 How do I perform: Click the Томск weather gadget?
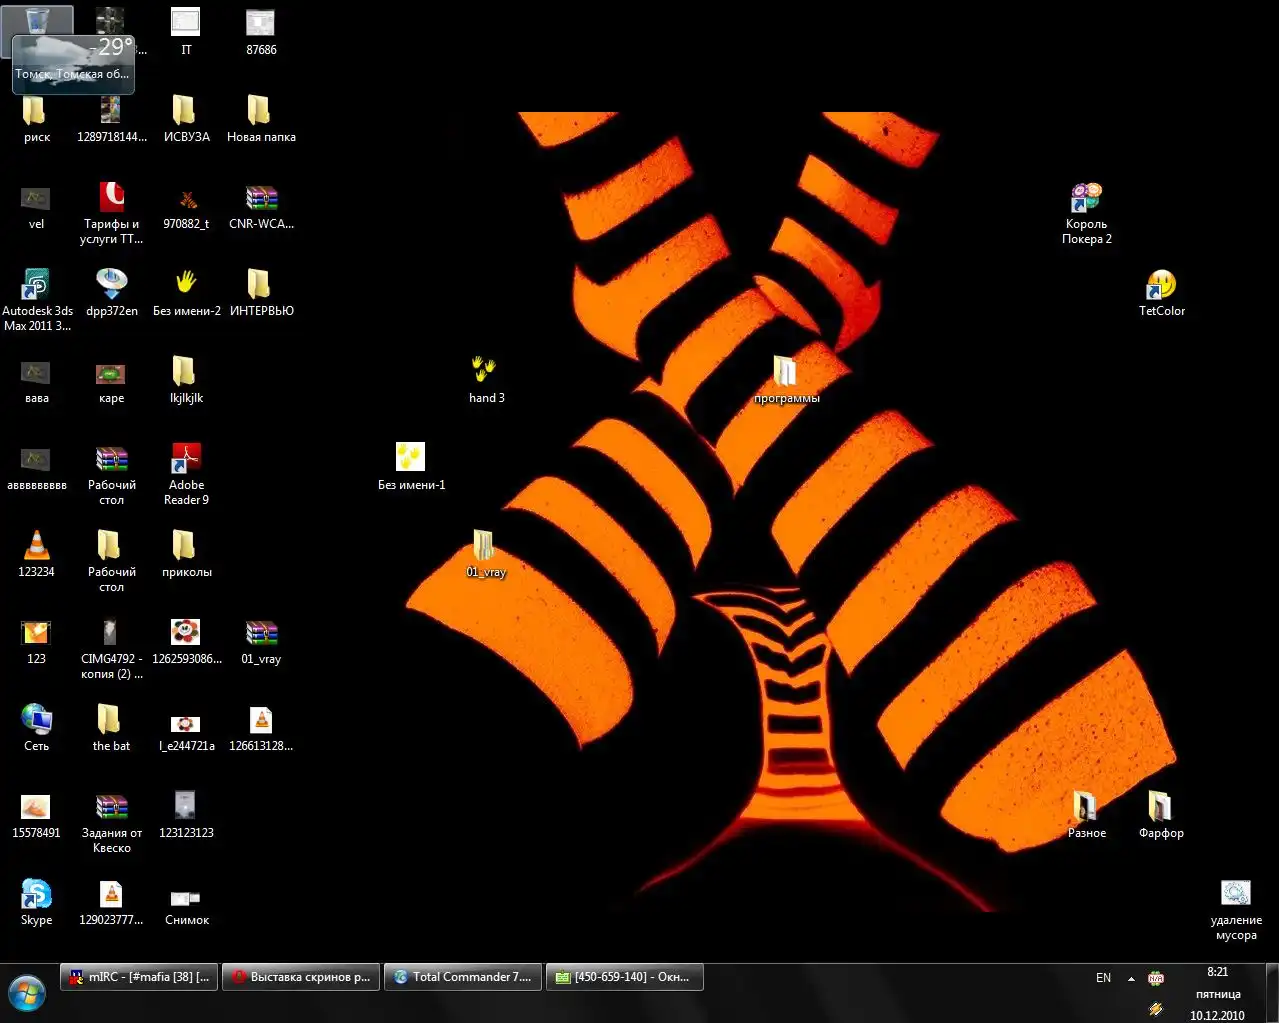pos(73,63)
